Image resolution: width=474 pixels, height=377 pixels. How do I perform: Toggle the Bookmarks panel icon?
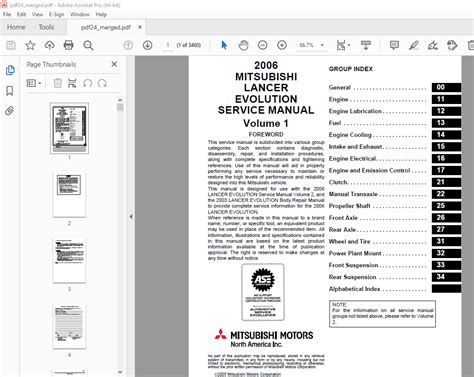click(10, 91)
